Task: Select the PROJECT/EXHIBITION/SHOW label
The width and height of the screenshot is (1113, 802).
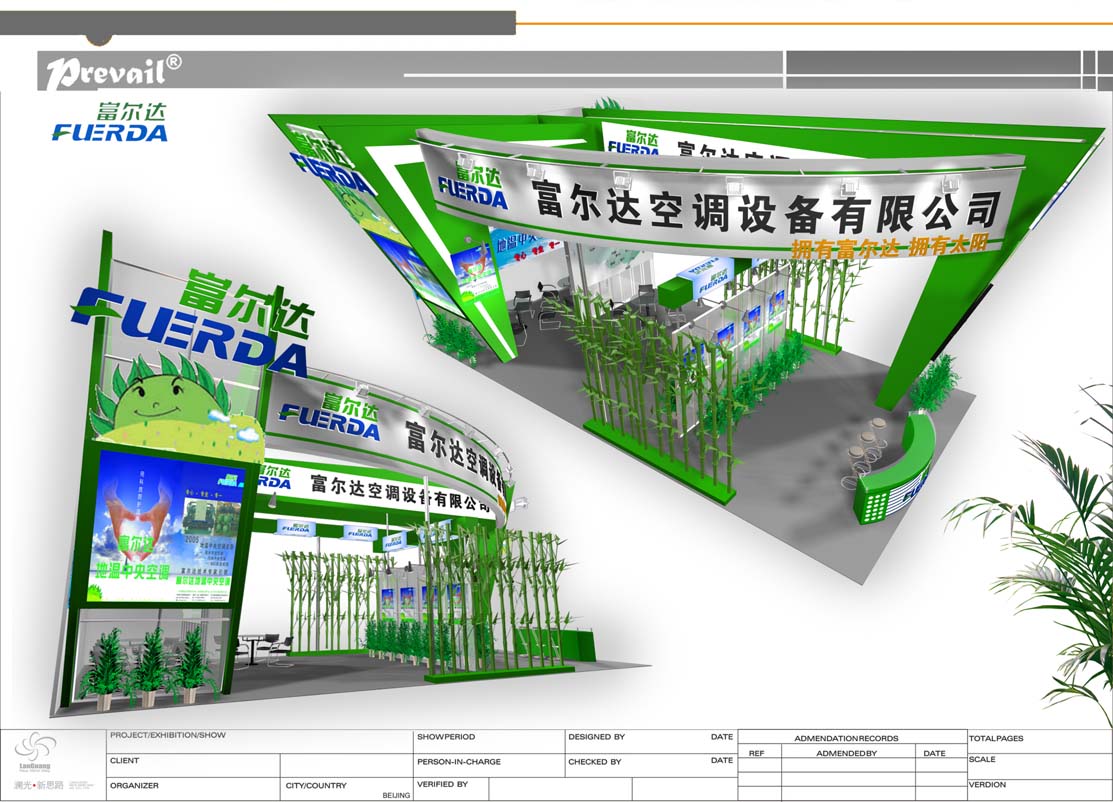Action: (168, 735)
